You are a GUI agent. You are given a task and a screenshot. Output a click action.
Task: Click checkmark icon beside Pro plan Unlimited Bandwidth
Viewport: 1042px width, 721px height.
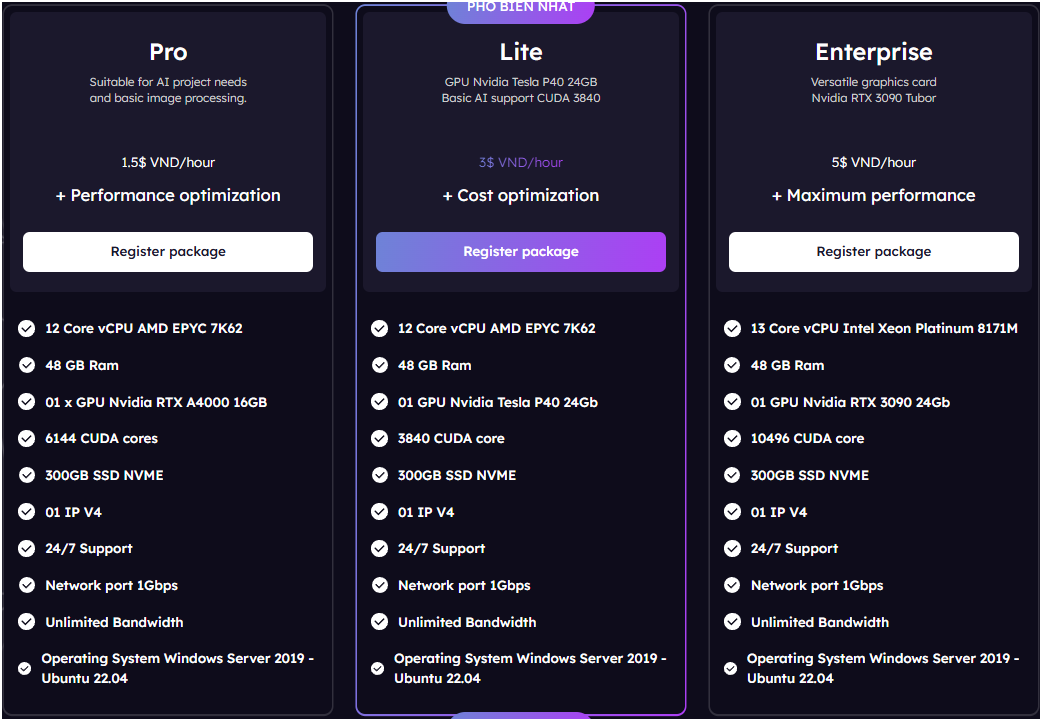coord(27,622)
